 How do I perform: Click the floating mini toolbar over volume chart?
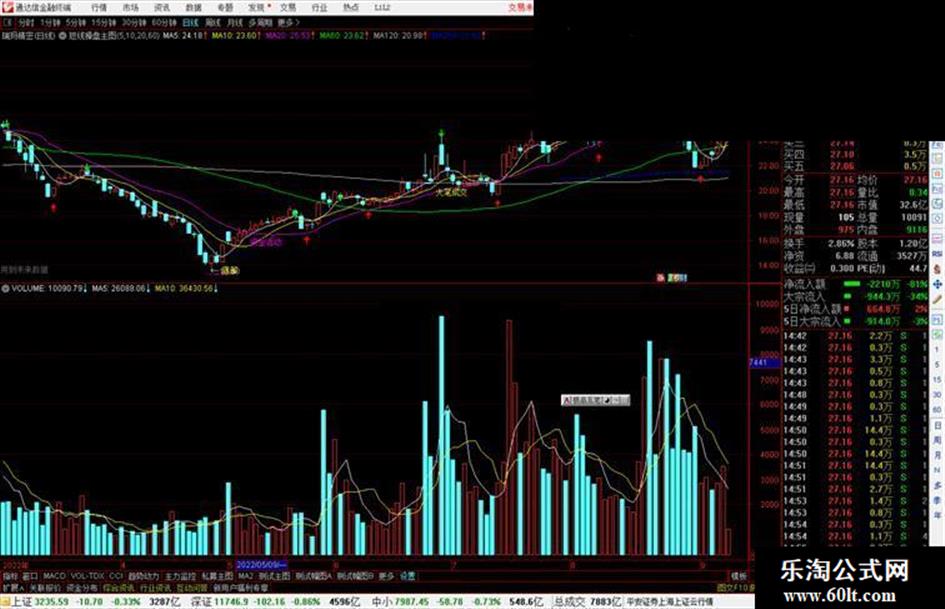click(x=595, y=400)
